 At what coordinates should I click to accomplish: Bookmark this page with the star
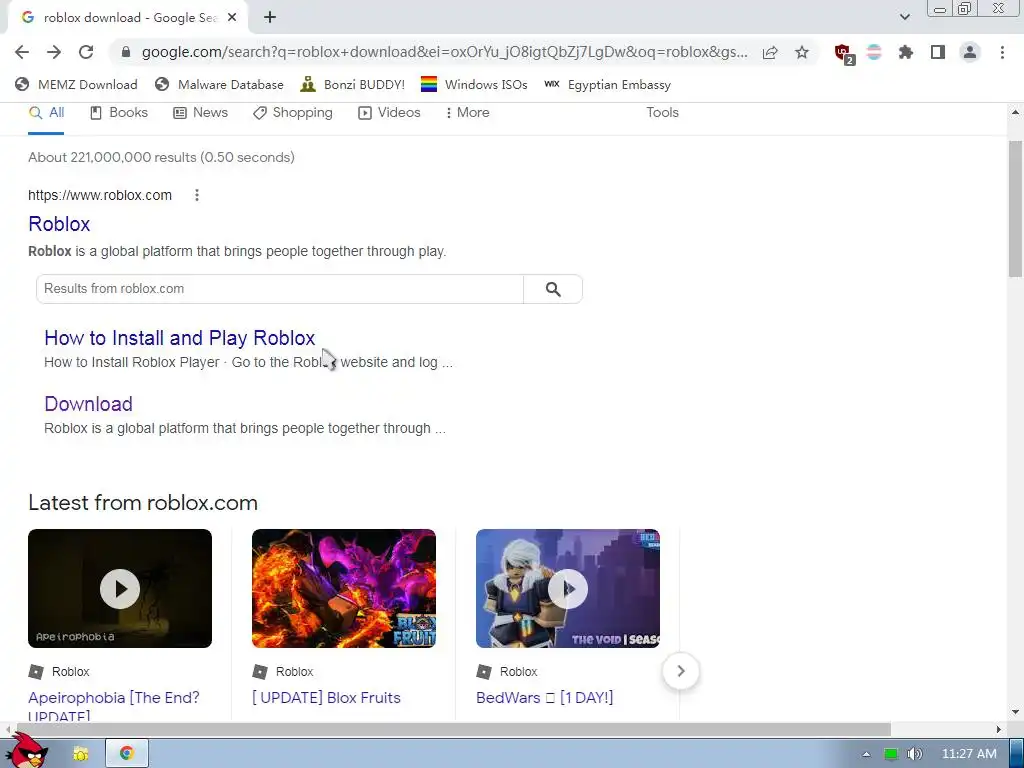[x=802, y=52]
